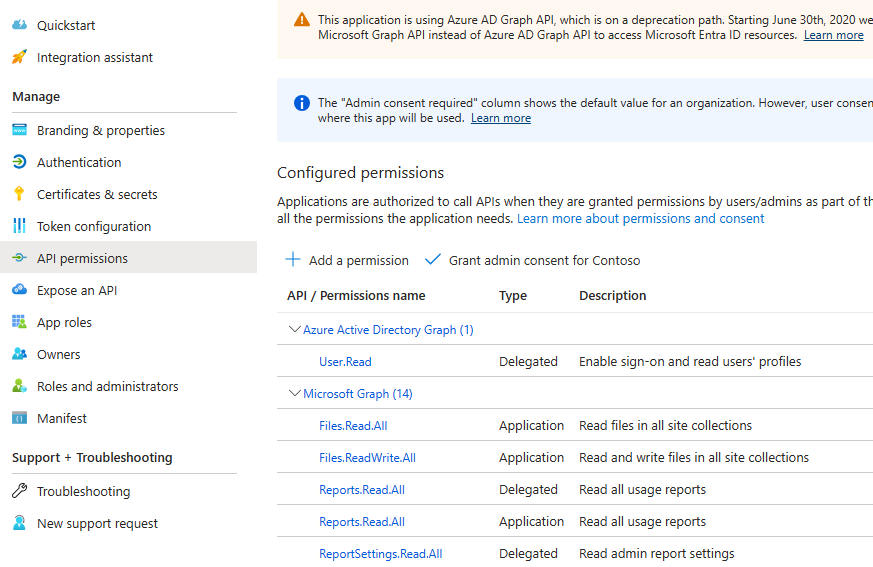Click Add a permission button
Screen dimensions: 873x567
(x=347, y=260)
